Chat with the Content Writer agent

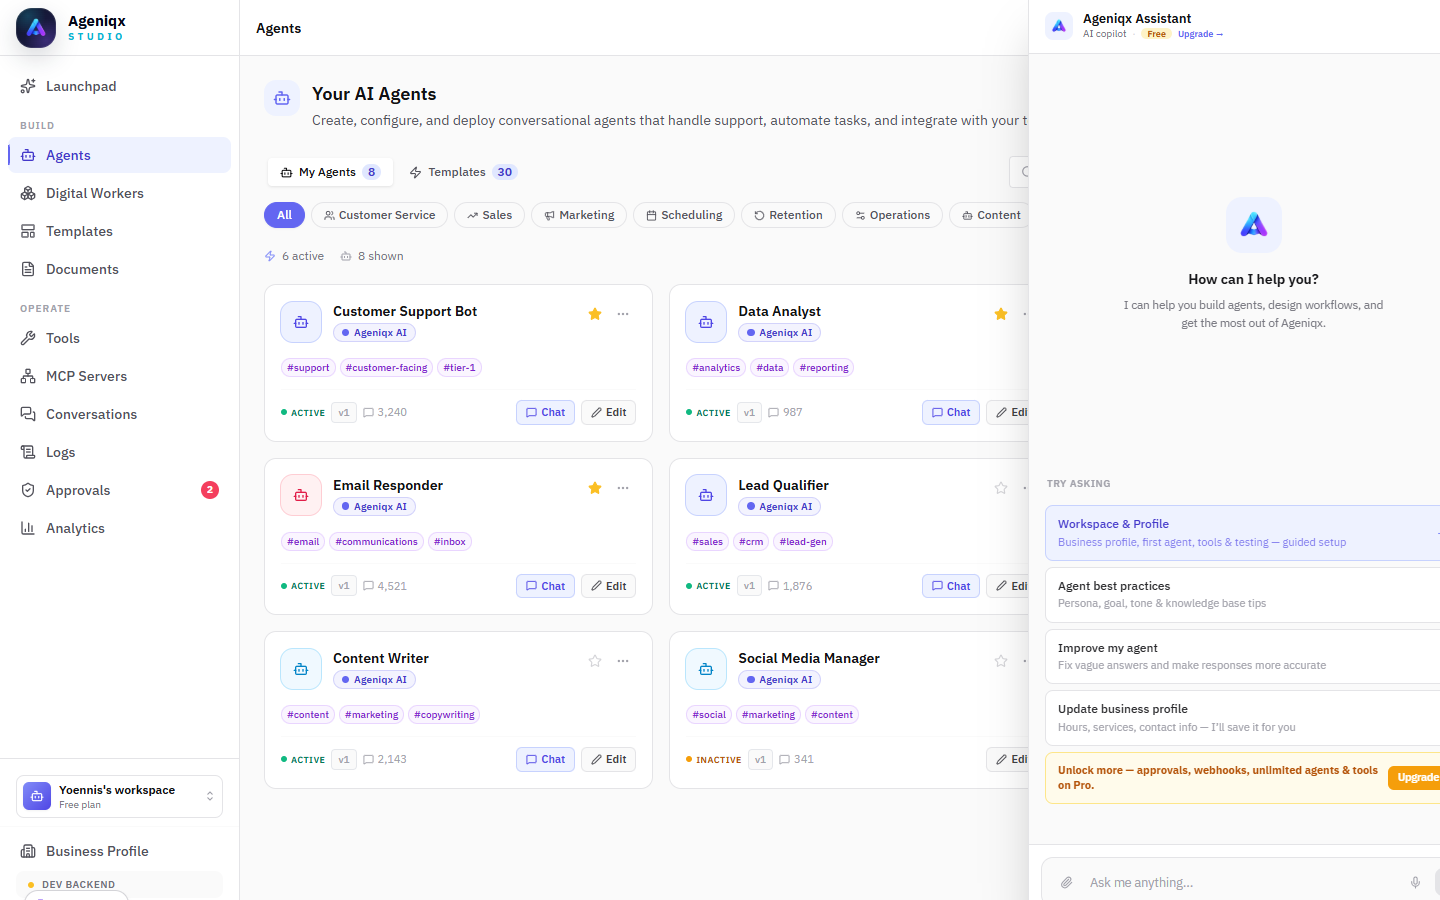tap(545, 759)
